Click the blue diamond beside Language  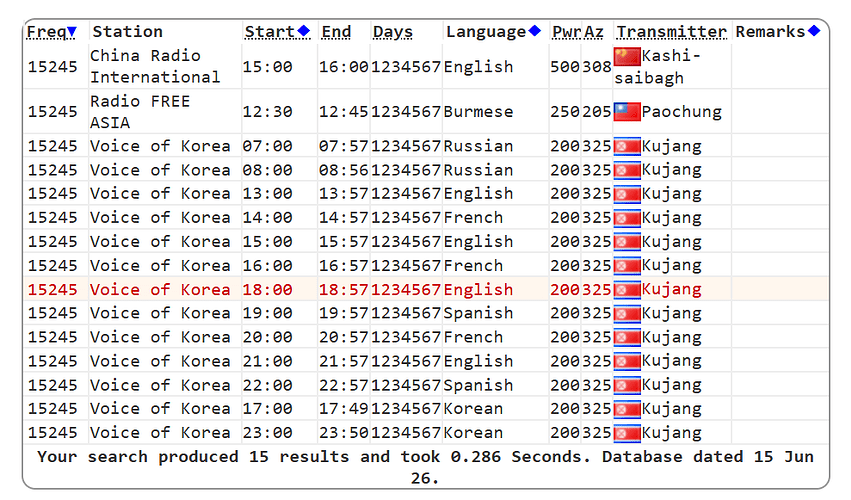pos(535,31)
